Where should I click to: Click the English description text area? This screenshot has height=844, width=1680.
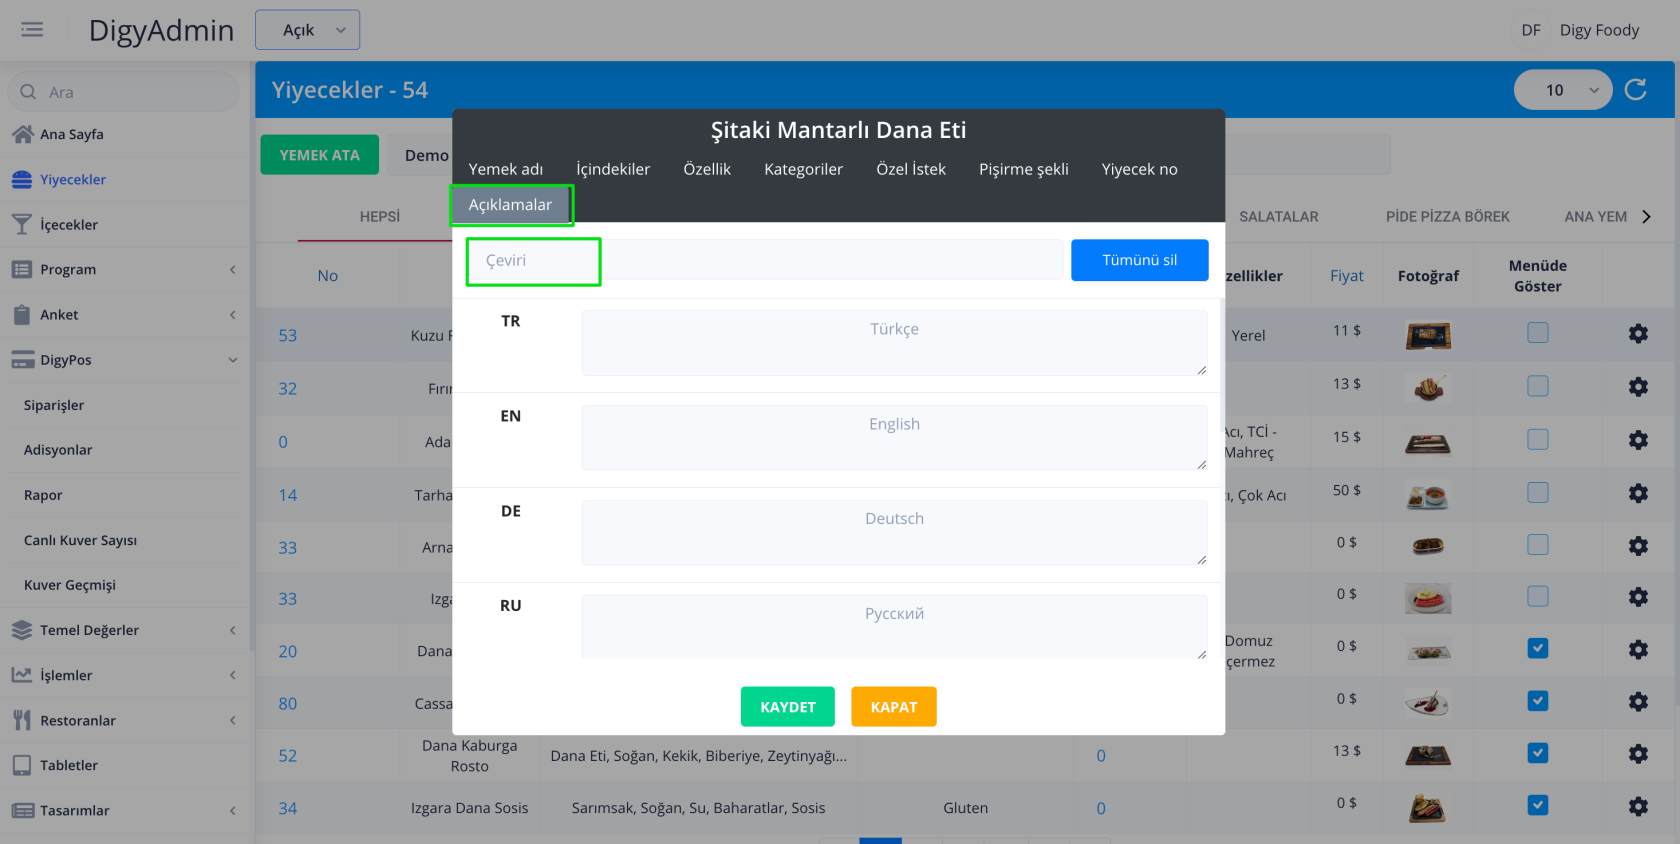[894, 437]
